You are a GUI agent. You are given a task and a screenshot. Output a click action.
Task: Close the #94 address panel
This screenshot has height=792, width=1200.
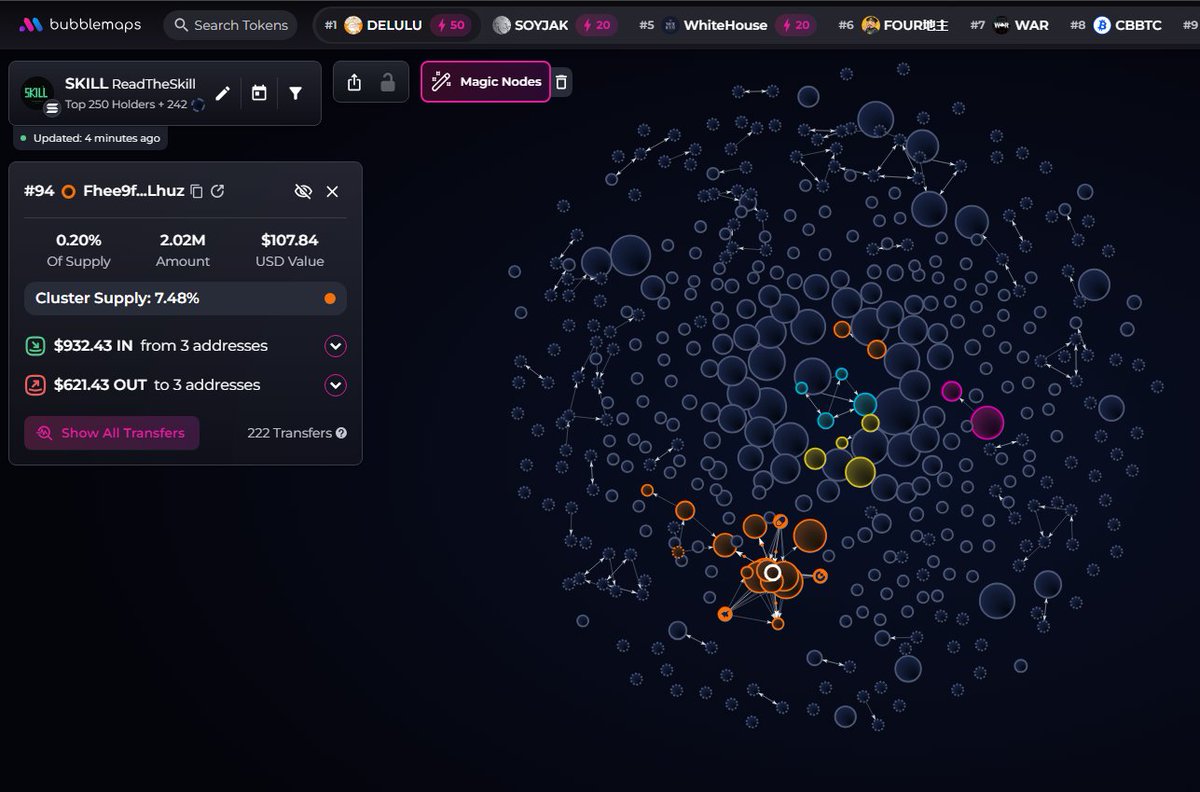(333, 191)
